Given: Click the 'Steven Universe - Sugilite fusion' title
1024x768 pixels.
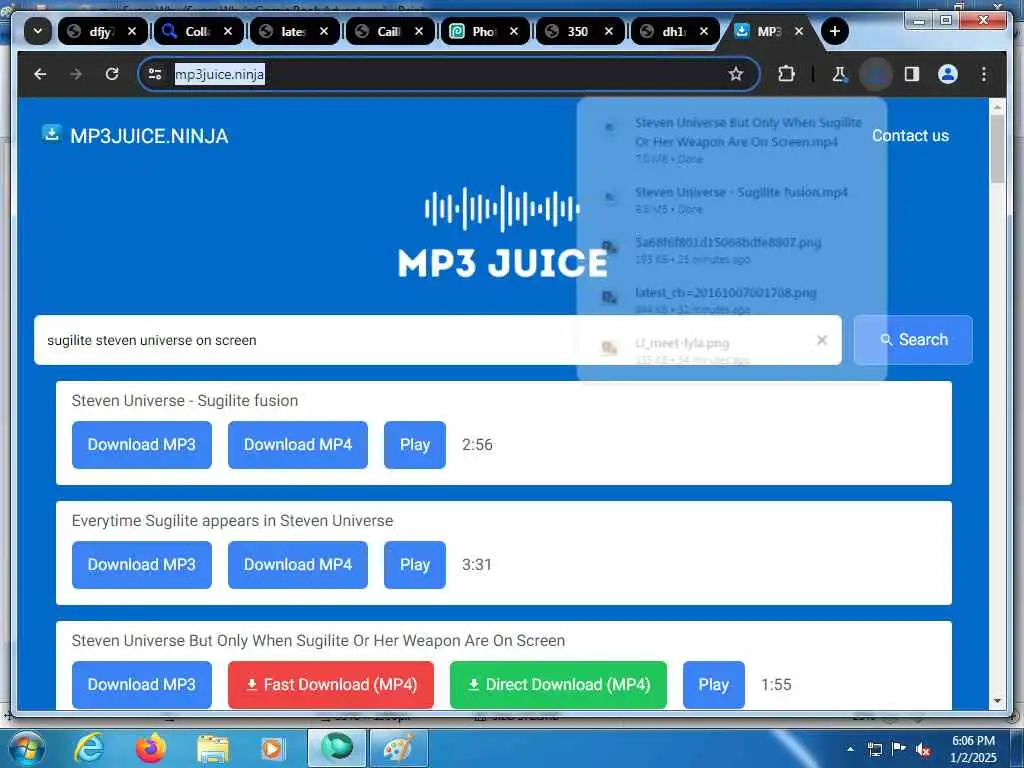Looking at the screenshot, I should point(185,400).
